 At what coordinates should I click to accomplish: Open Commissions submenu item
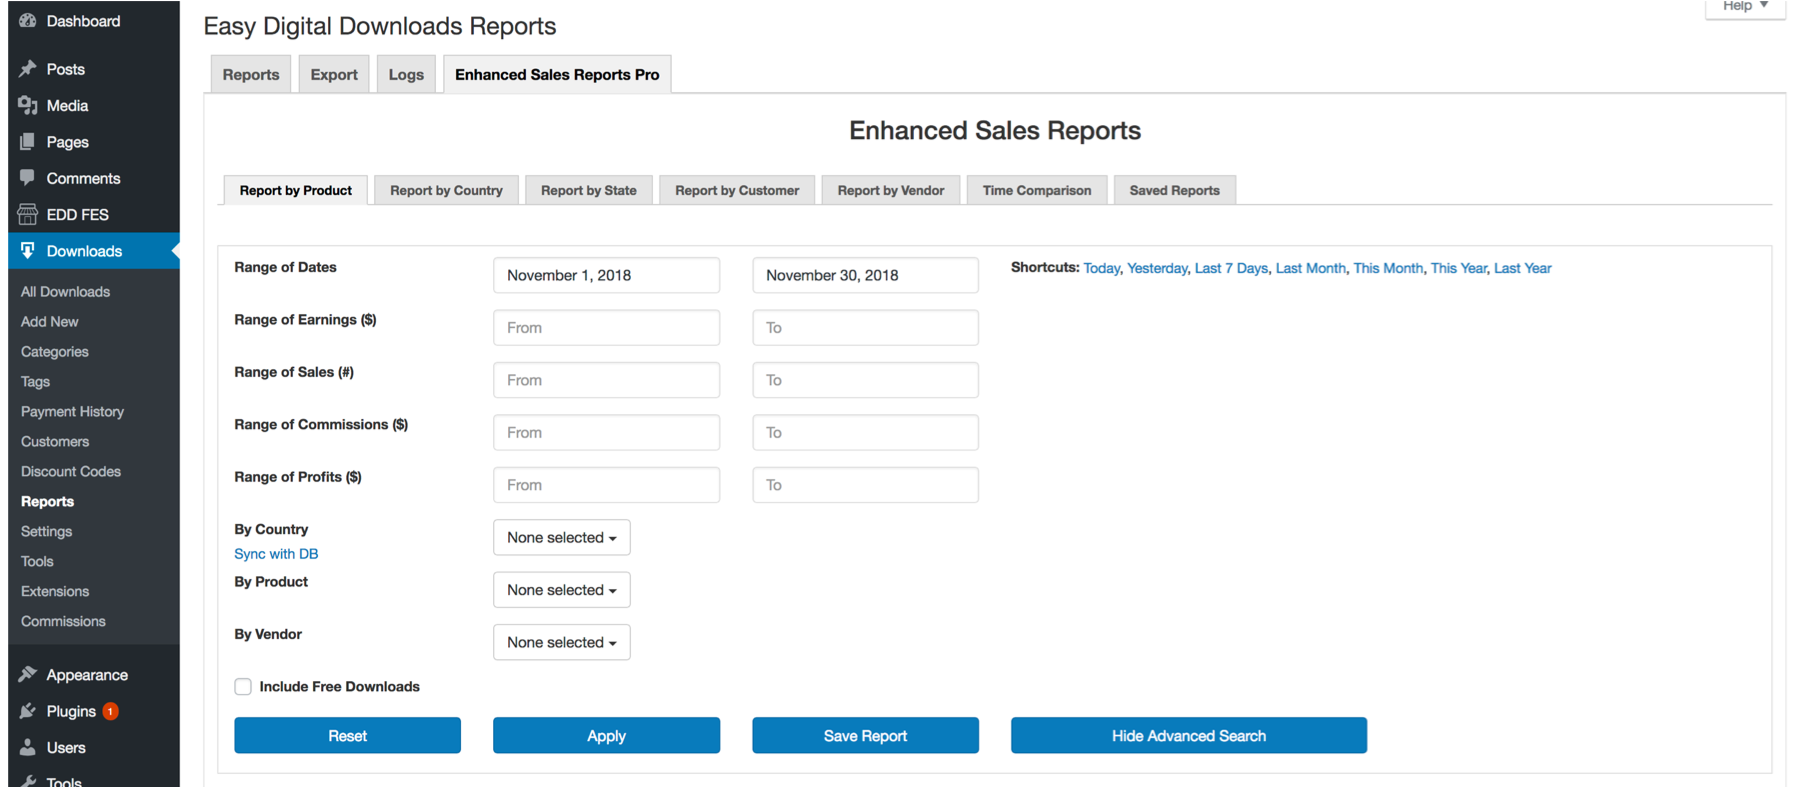(x=63, y=622)
